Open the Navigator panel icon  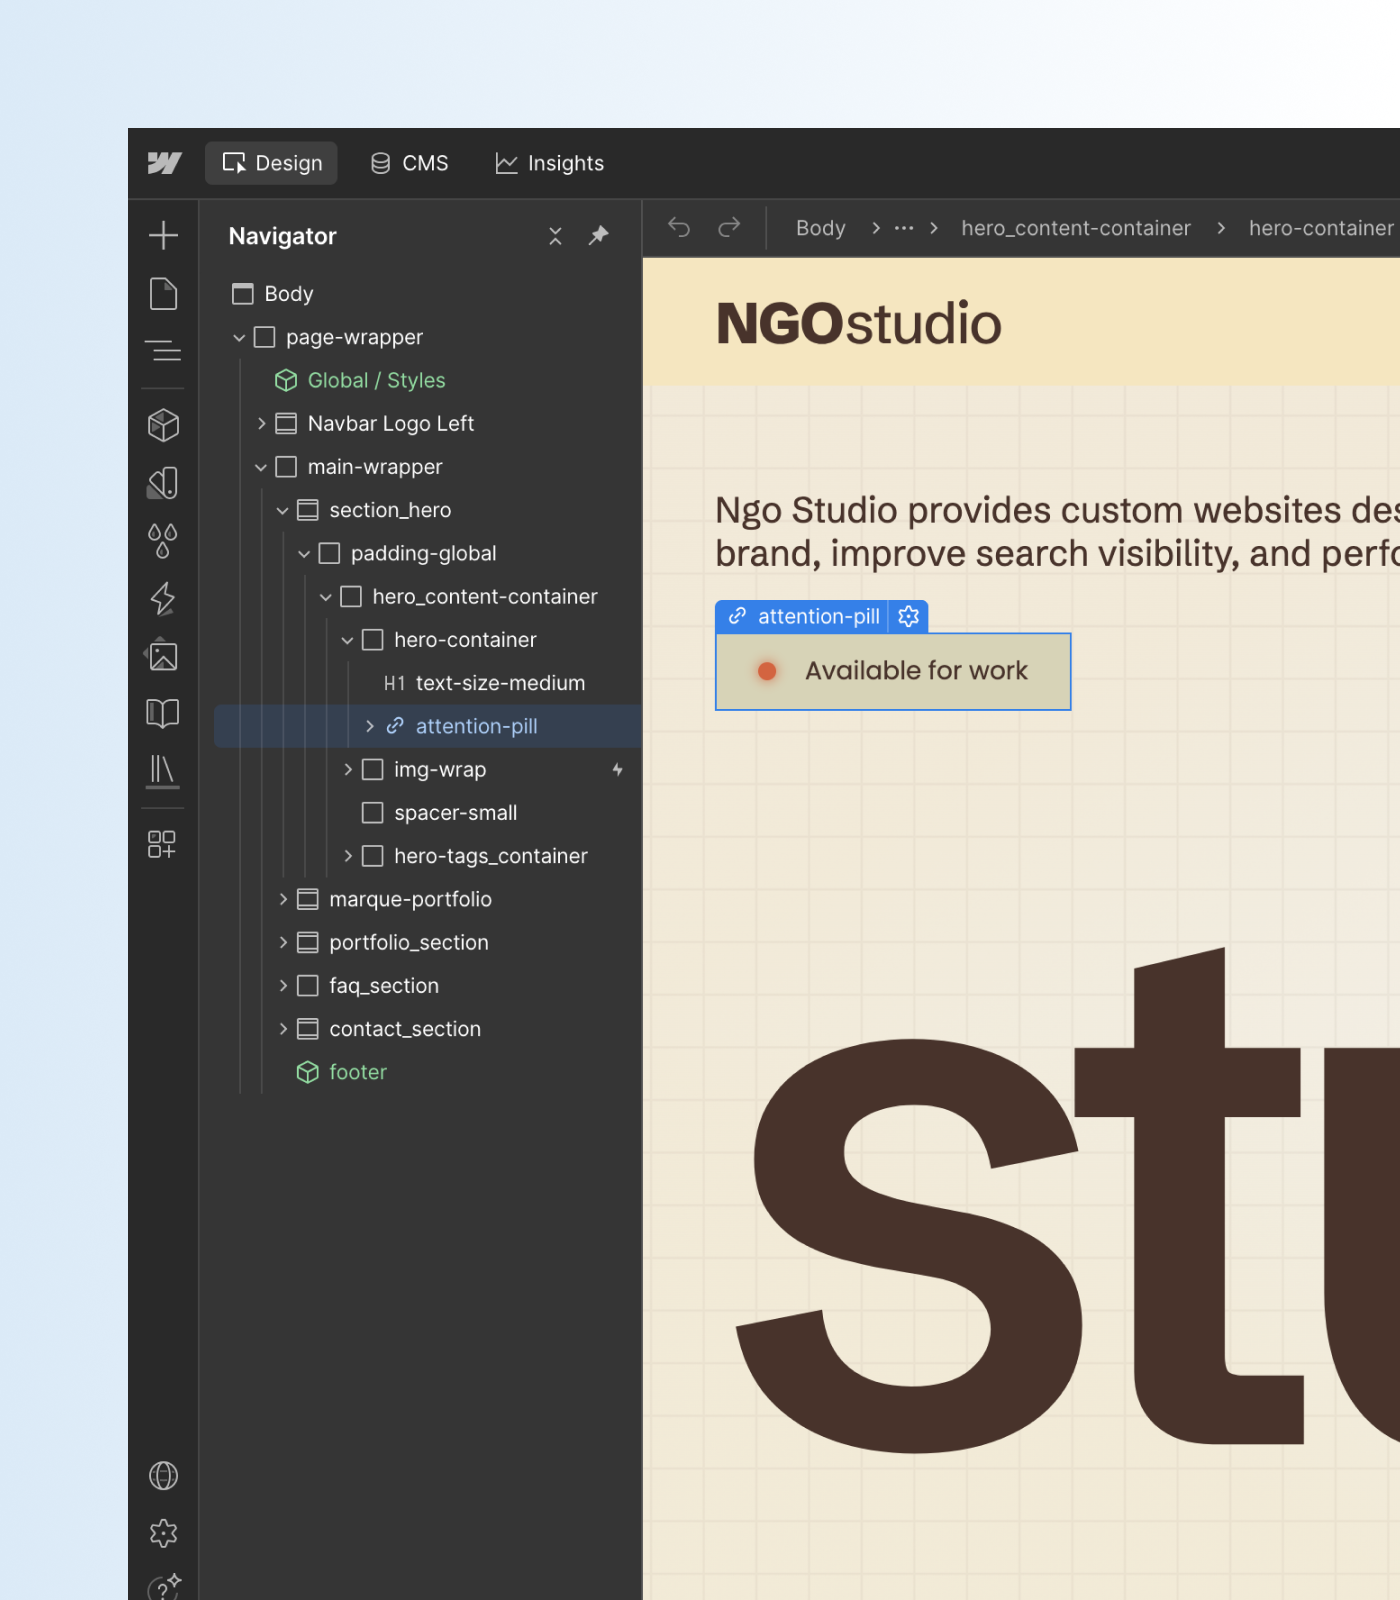[x=163, y=351]
